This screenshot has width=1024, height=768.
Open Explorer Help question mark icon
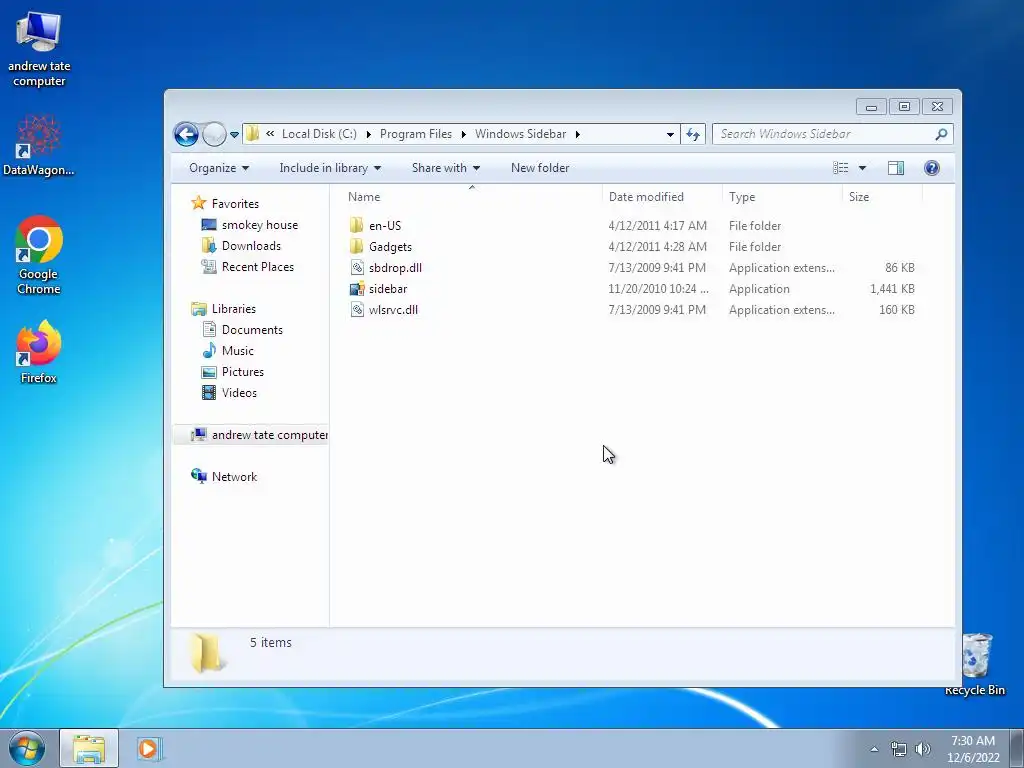(932, 168)
